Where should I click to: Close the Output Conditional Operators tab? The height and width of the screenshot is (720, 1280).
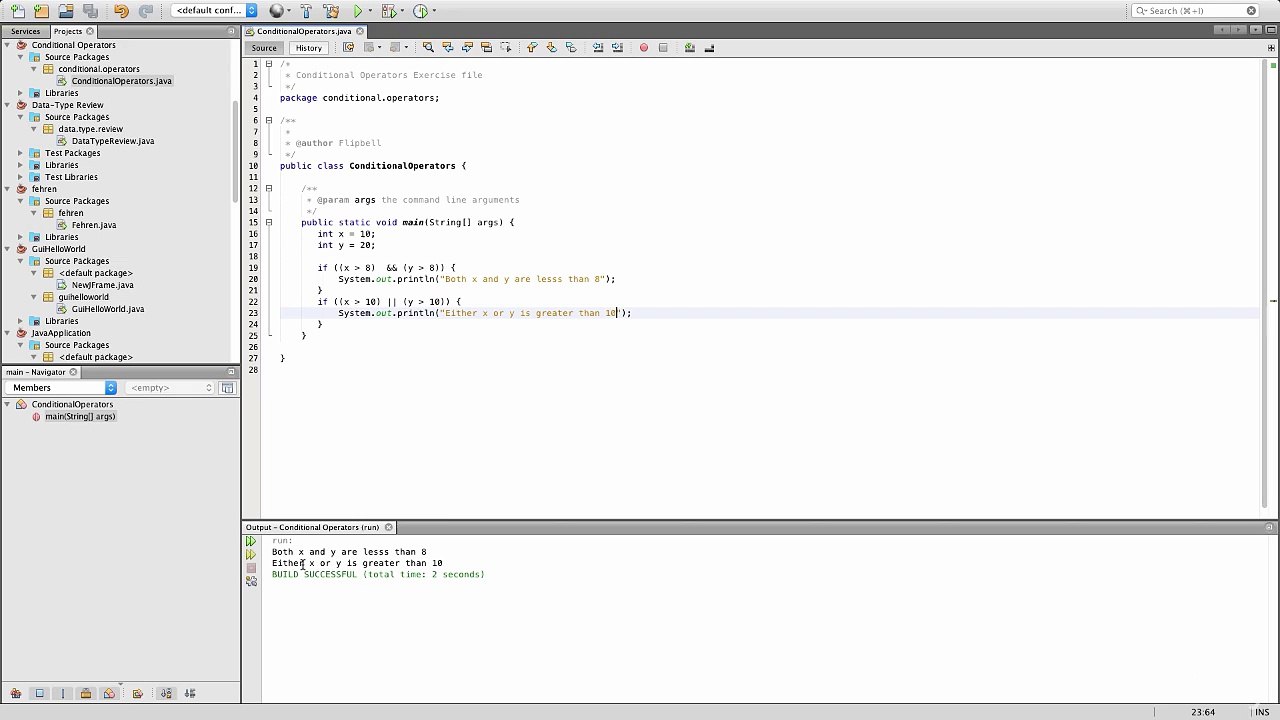pos(389,527)
